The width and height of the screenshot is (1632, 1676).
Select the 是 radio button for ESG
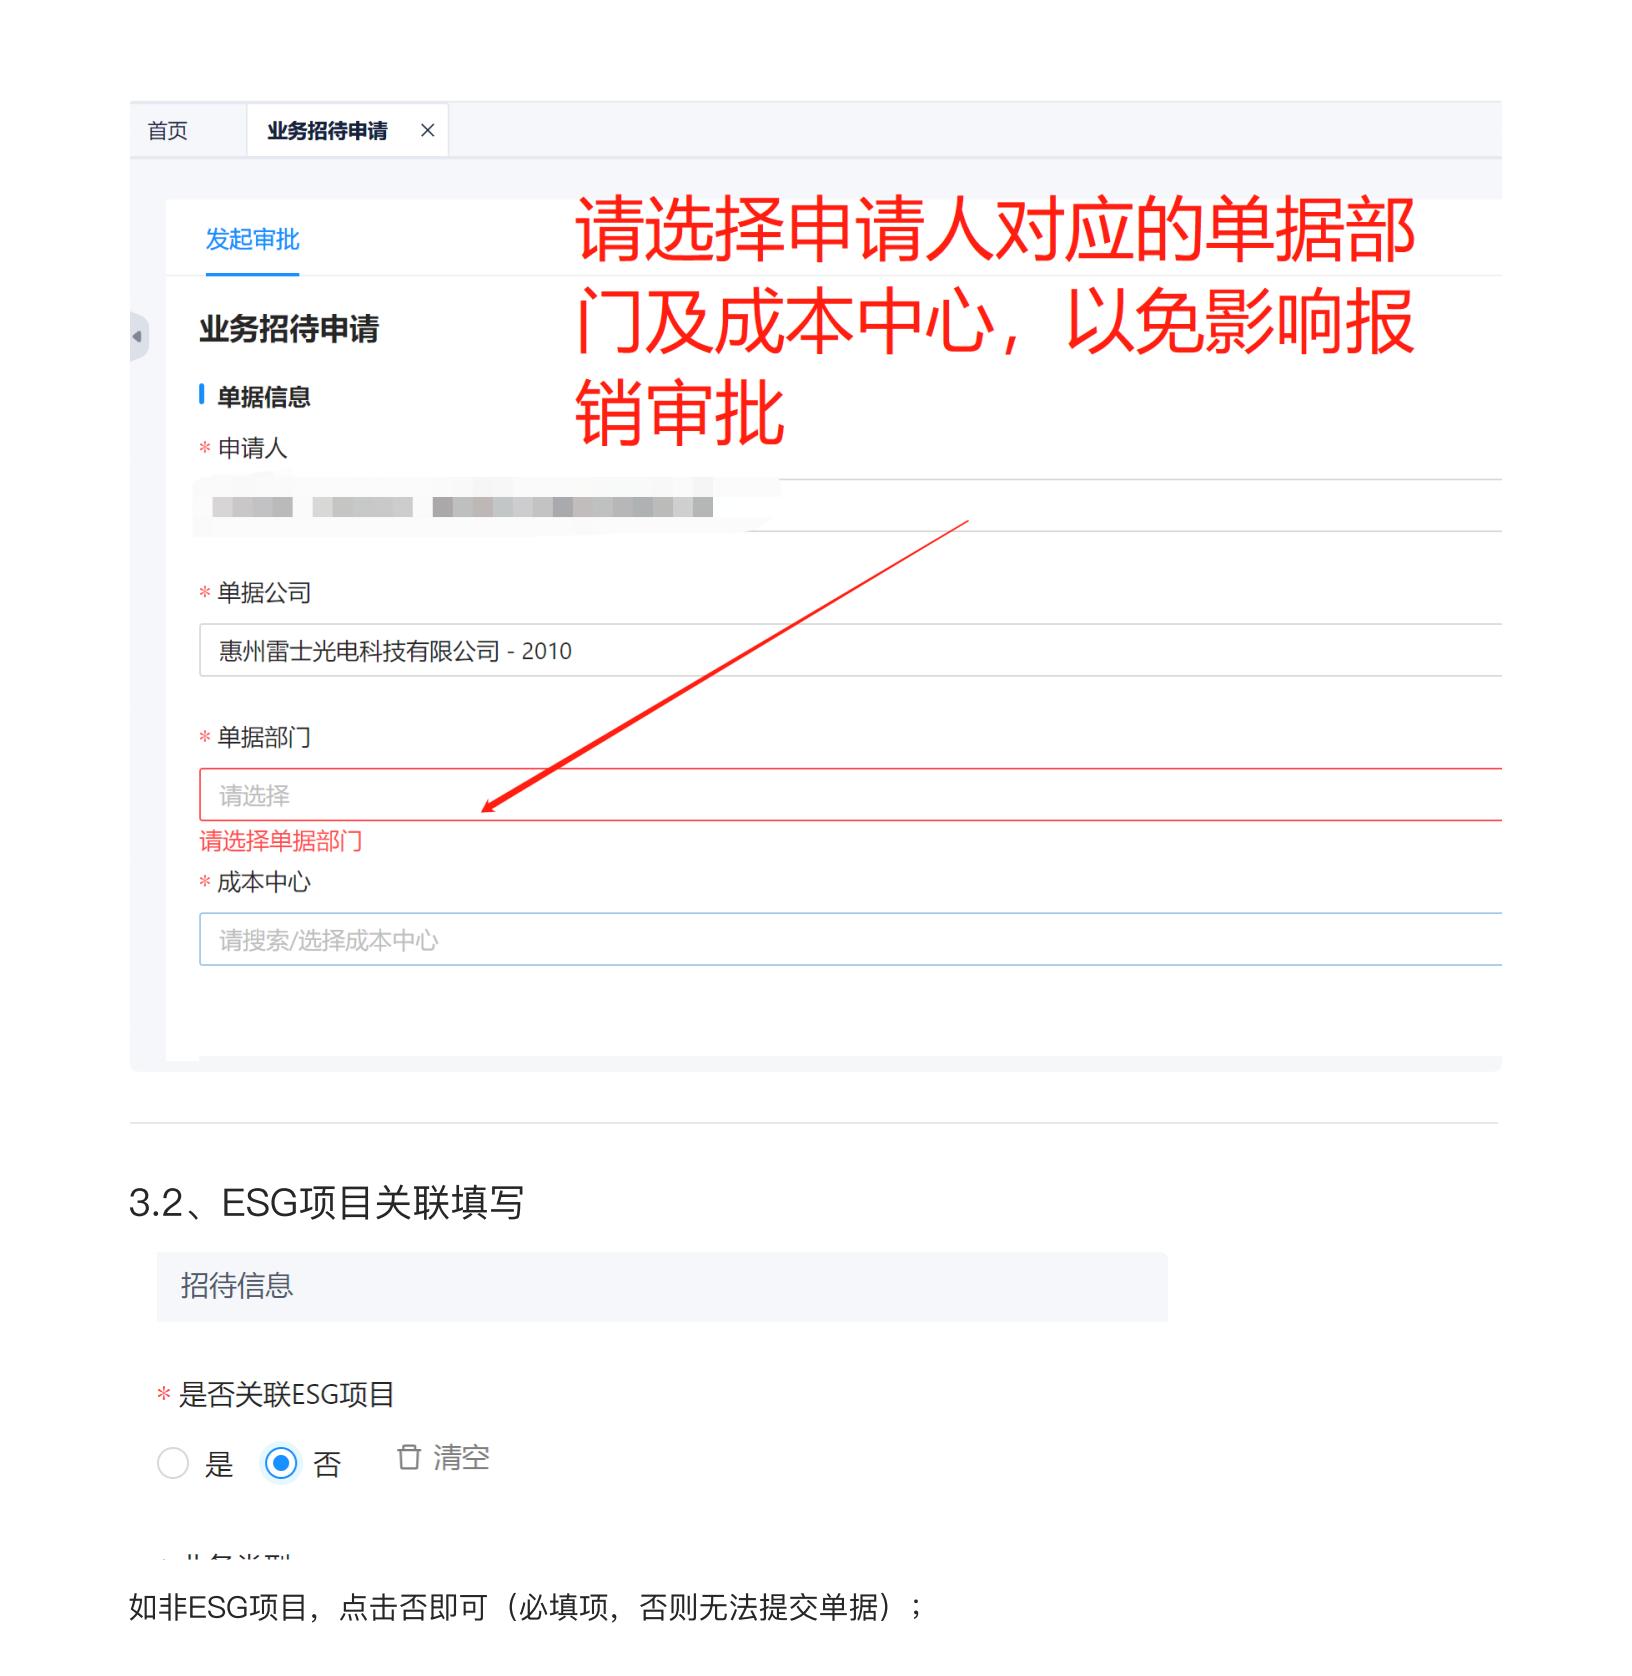173,1463
